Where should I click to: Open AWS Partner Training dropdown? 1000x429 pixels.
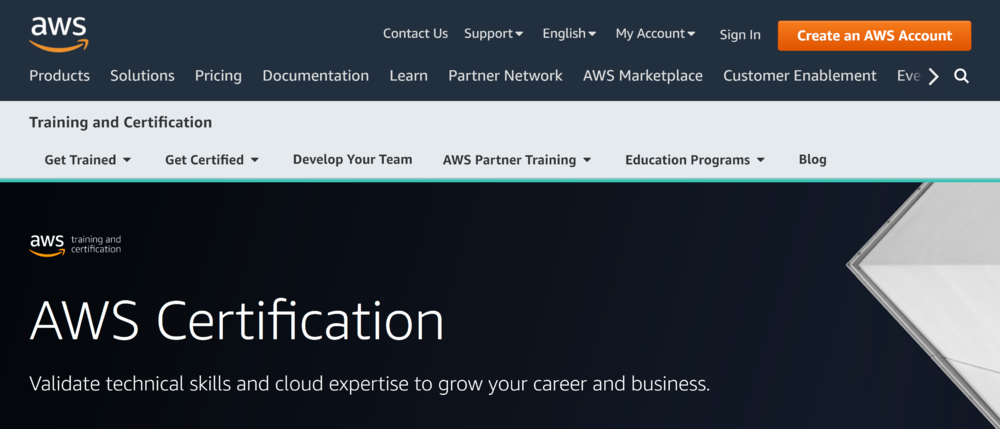click(x=516, y=160)
